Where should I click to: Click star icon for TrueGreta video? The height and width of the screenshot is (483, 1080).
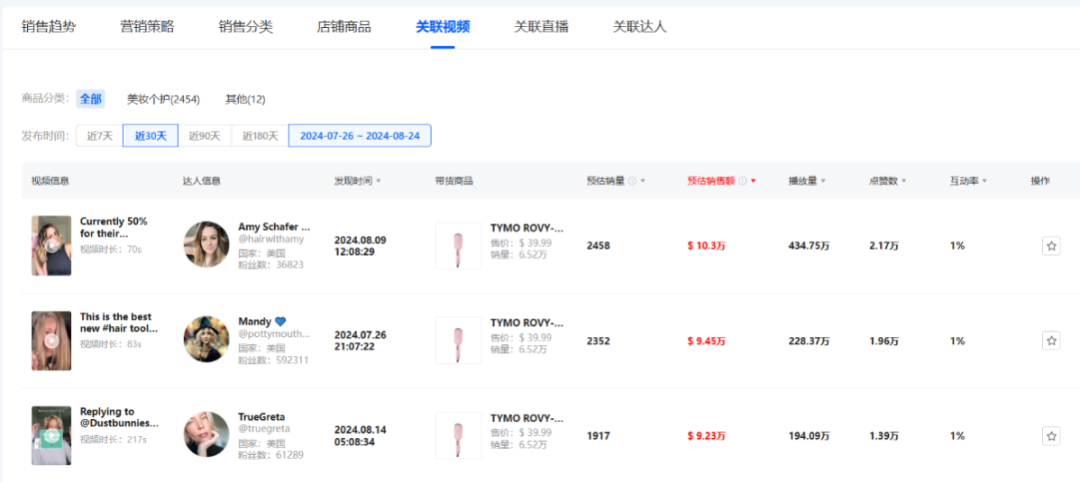click(x=1051, y=436)
